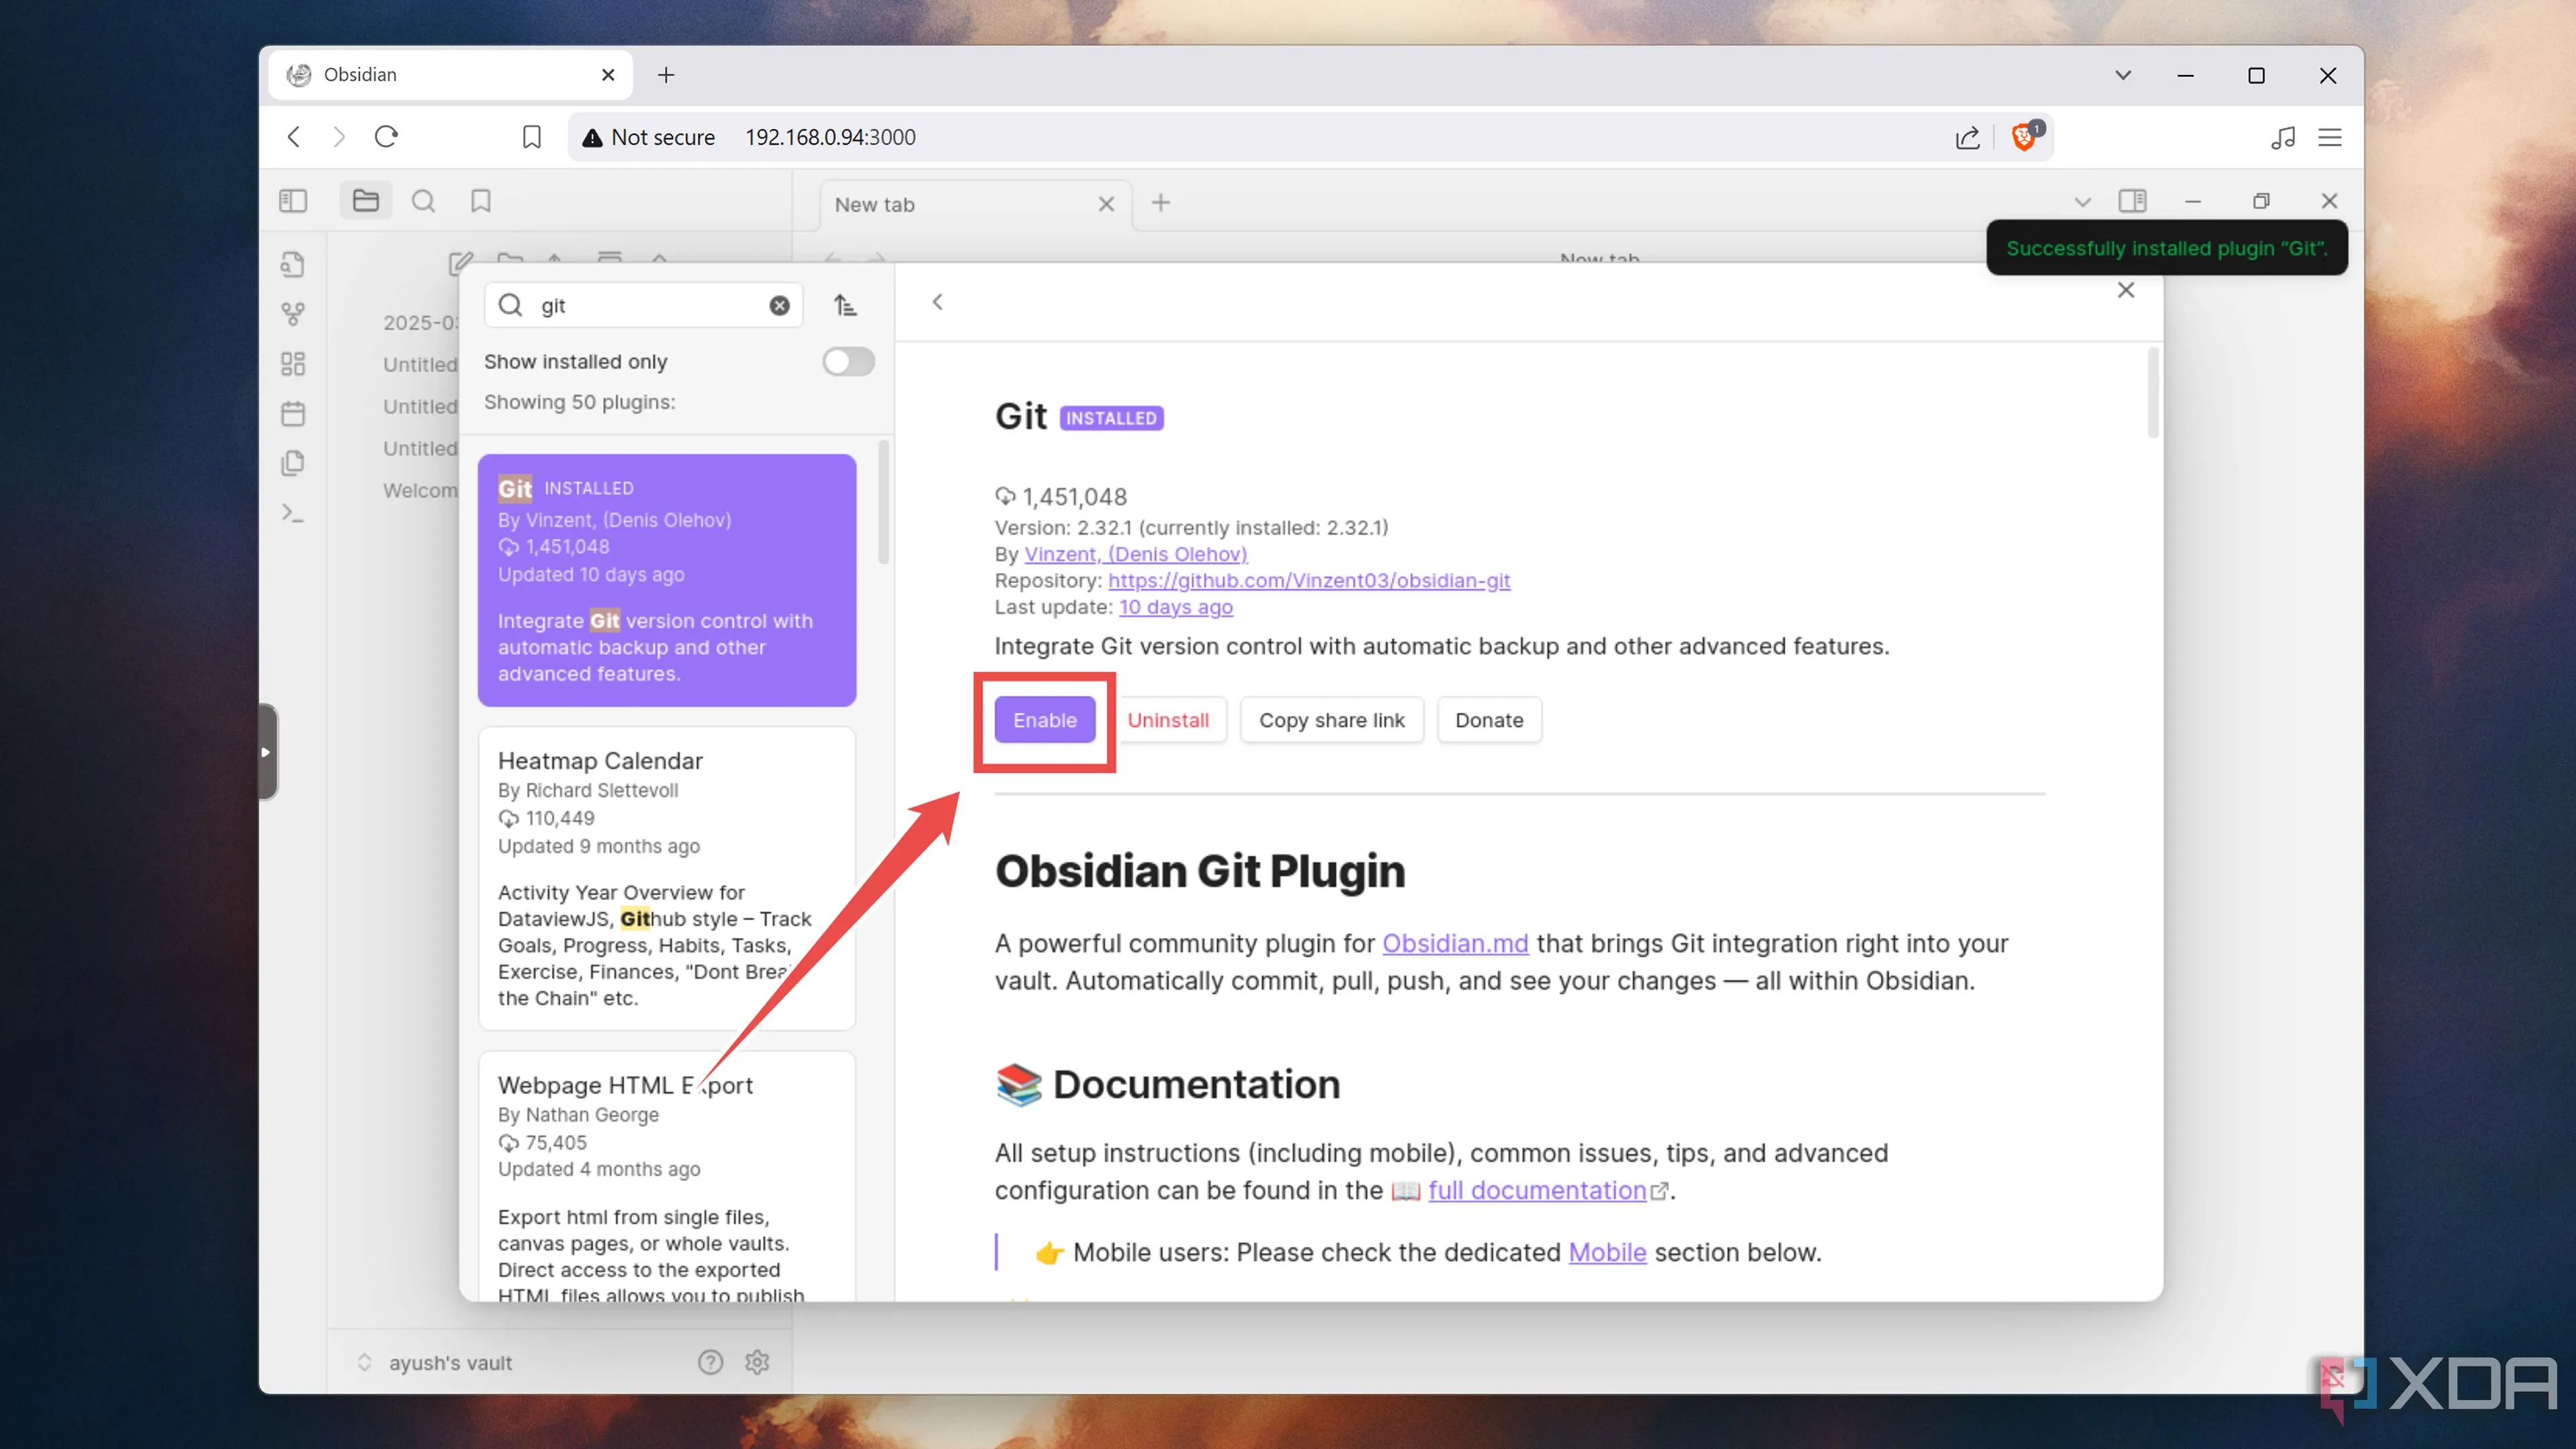Open the Obsidian search magnifier icon
Image resolution: width=2576 pixels, height=1449 pixels.
click(423, 201)
